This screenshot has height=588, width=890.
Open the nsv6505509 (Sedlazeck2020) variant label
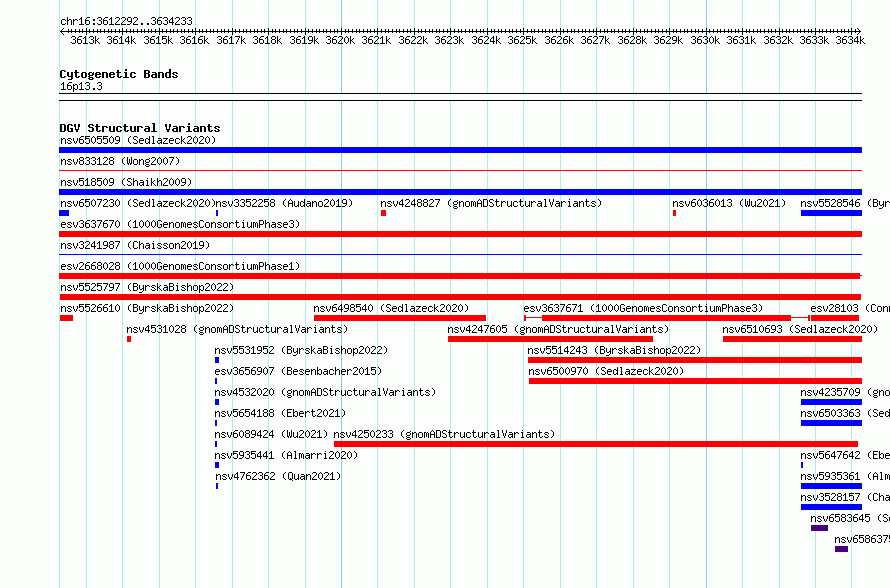tap(138, 140)
